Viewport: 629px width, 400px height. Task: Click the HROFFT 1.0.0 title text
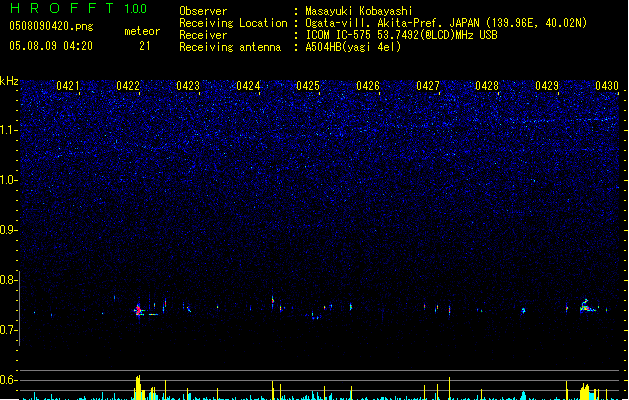pyautogui.click(x=78, y=8)
